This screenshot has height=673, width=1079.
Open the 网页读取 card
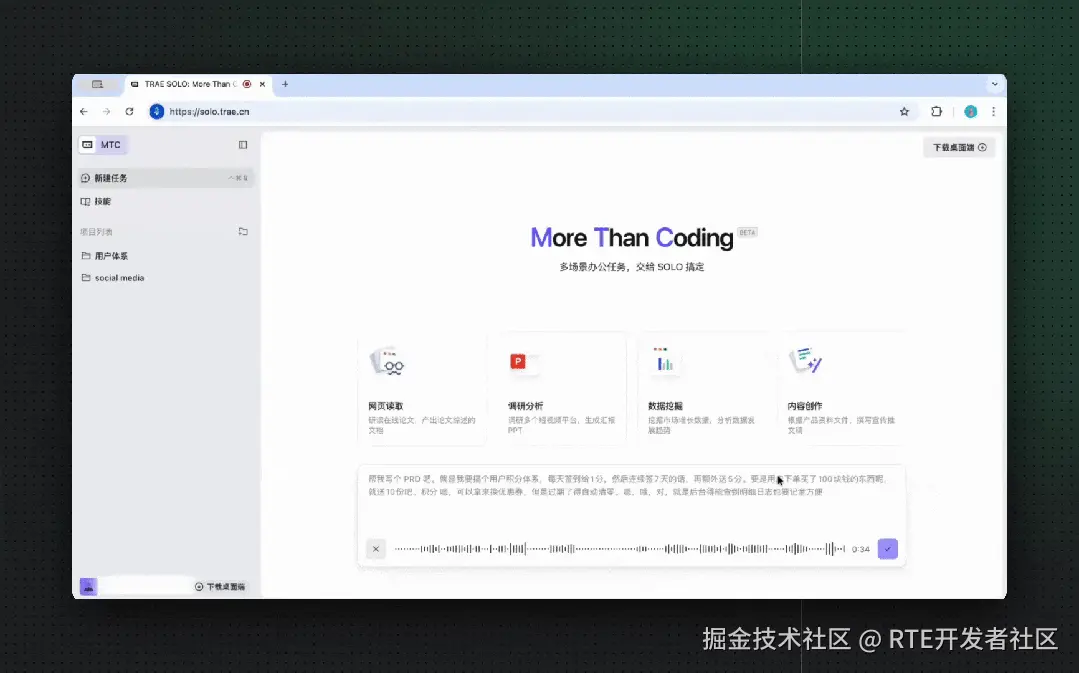(x=422, y=389)
